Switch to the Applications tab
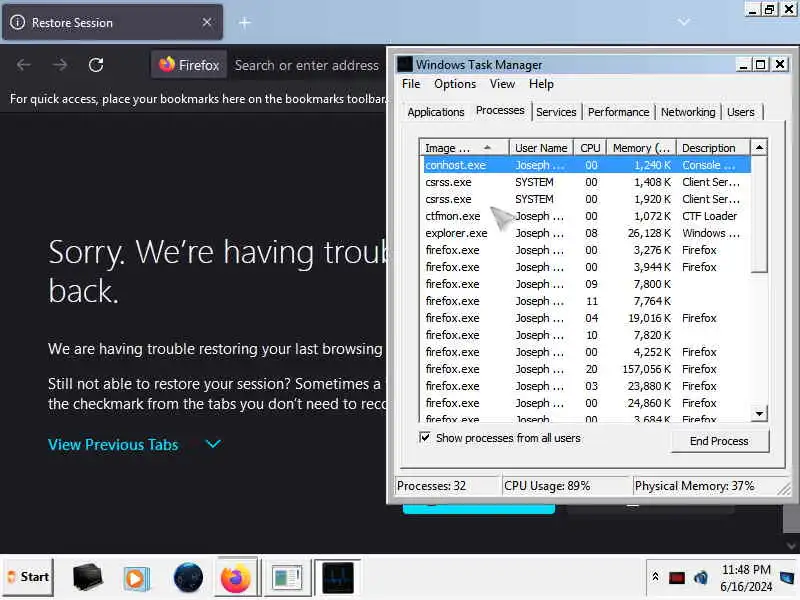This screenshot has height=600, width=800. (436, 112)
